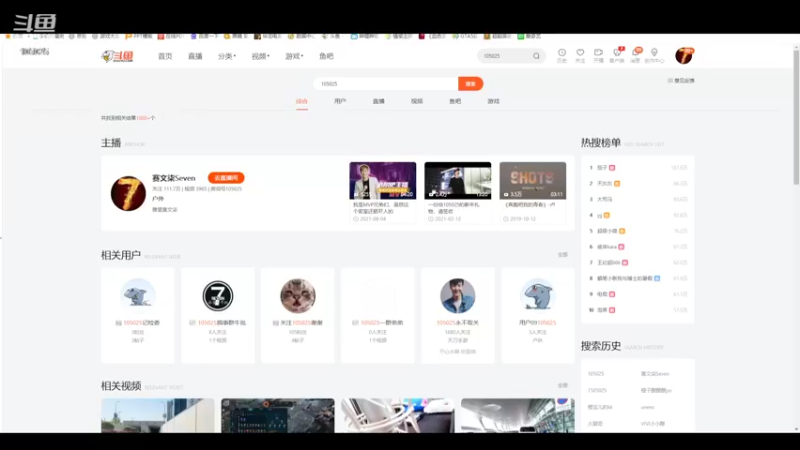Click 全部 beside 相关用户 heading

562,255
